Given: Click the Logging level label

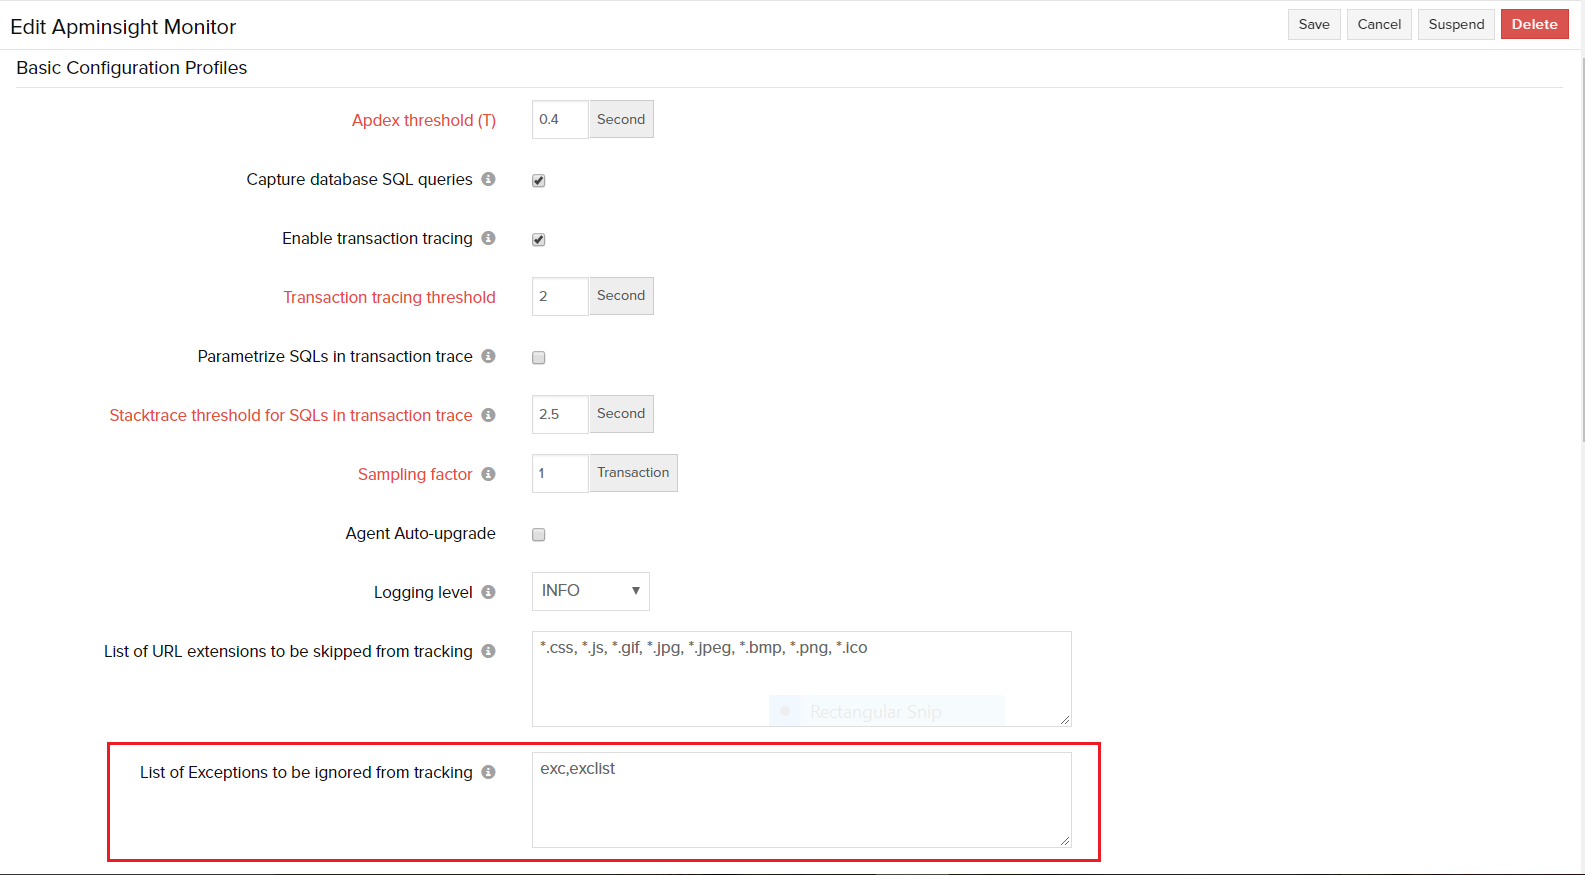Looking at the screenshot, I should point(423,592).
